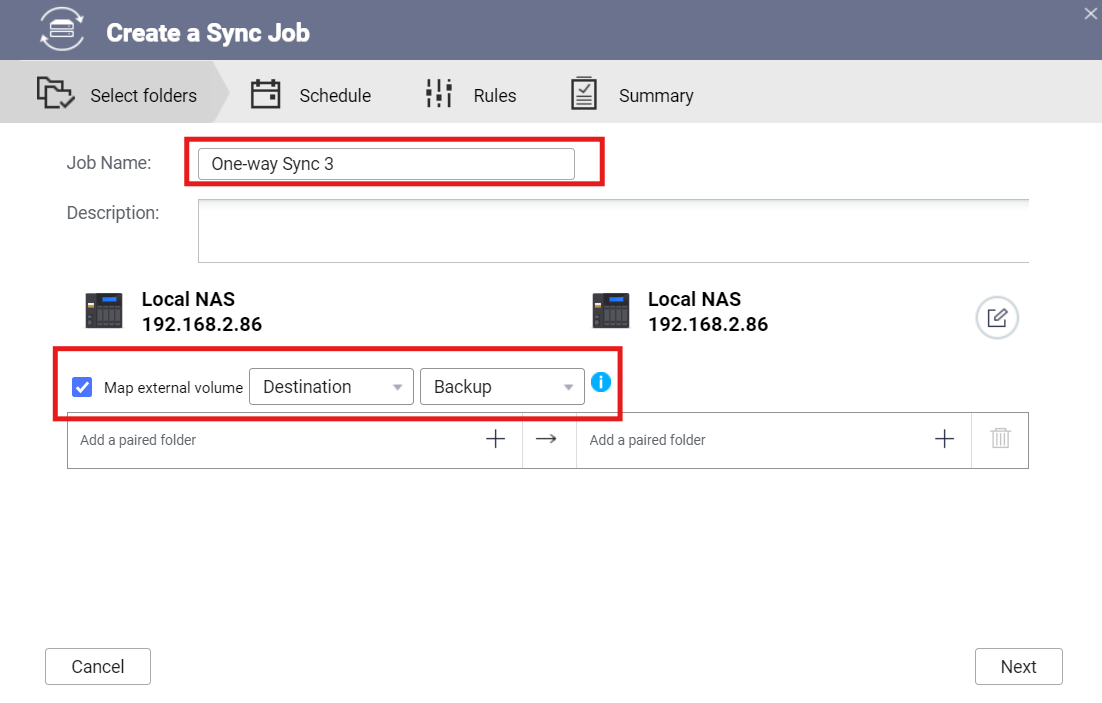The width and height of the screenshot is (1102, 703).
Task: Click the Summary checklist icon
Action: coord(584,93)
